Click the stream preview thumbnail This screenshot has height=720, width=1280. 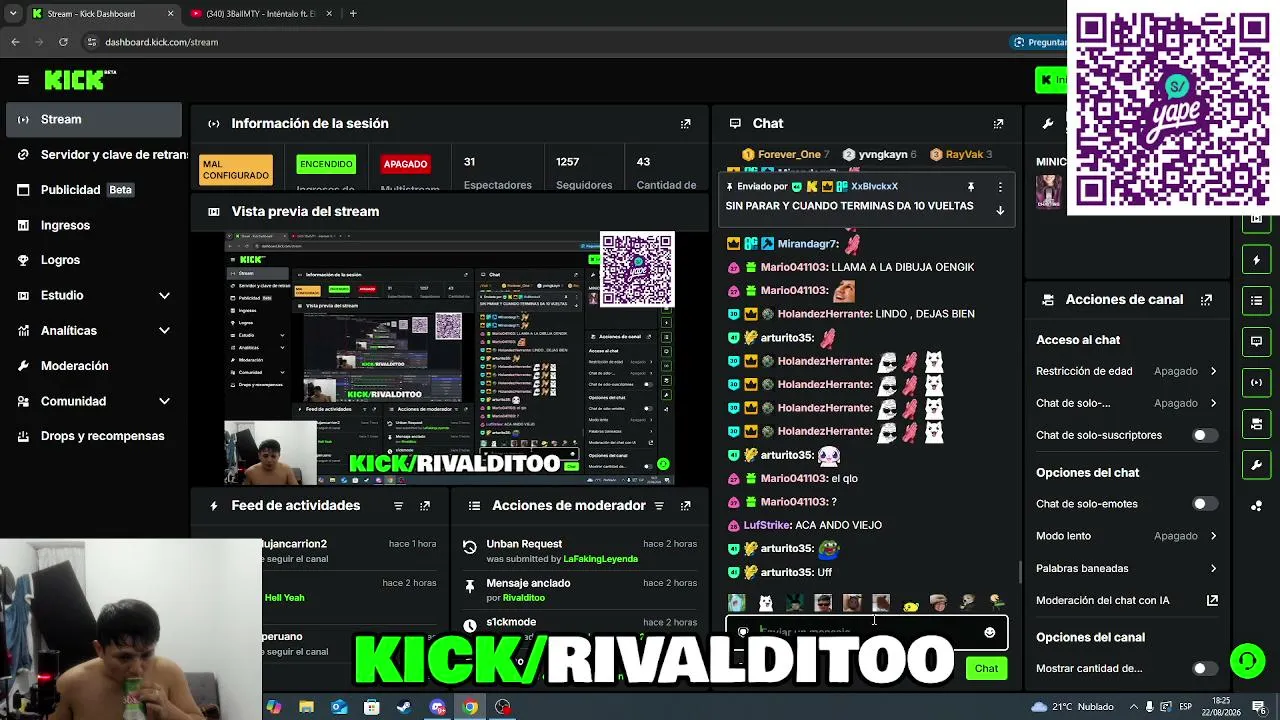click(449, 358)
